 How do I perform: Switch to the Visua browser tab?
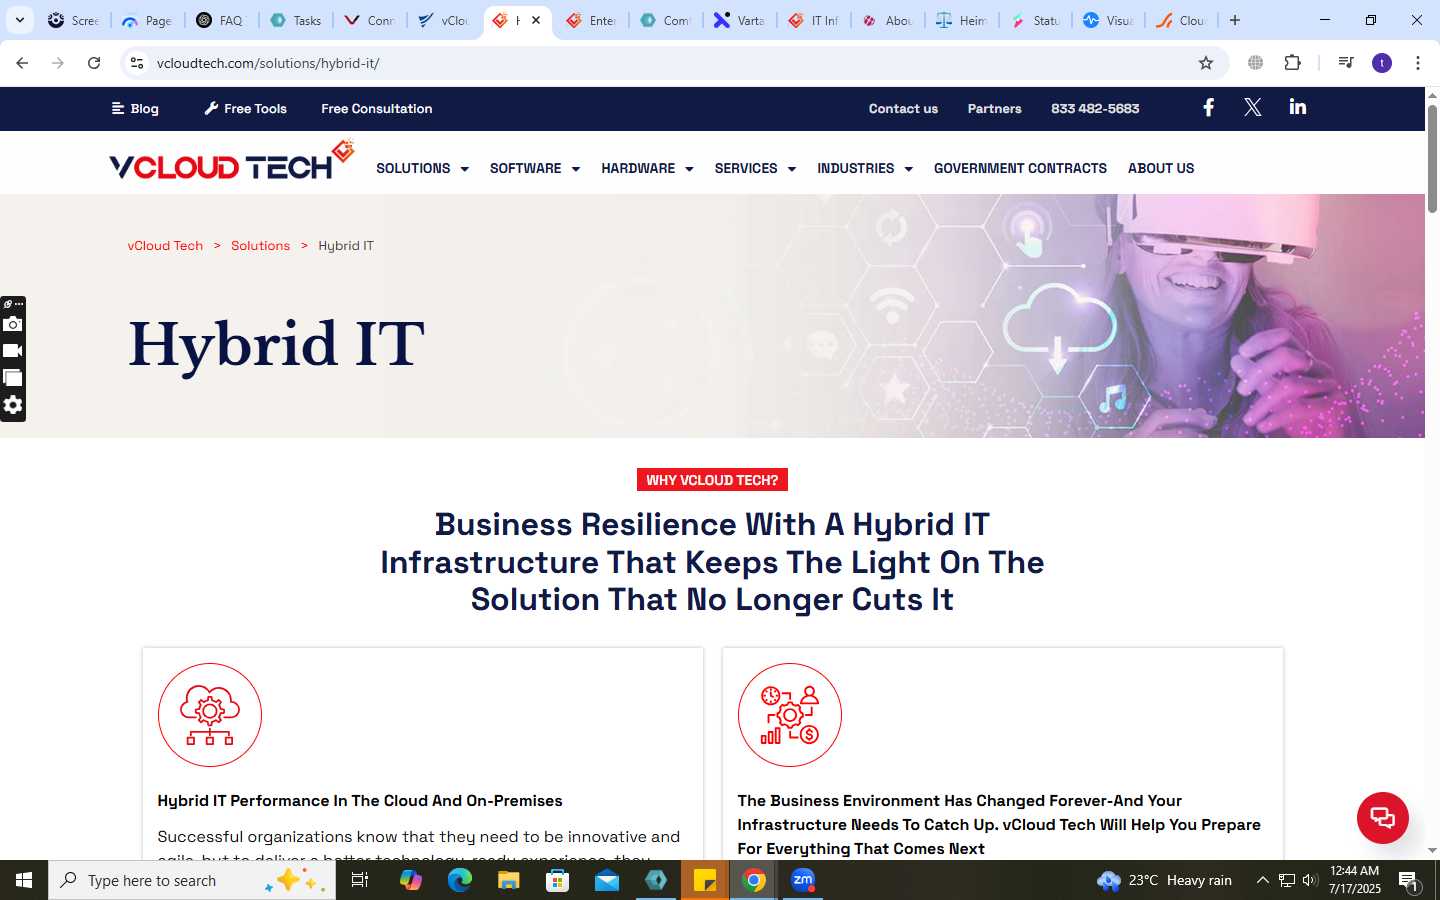[x=1110, y=20]
